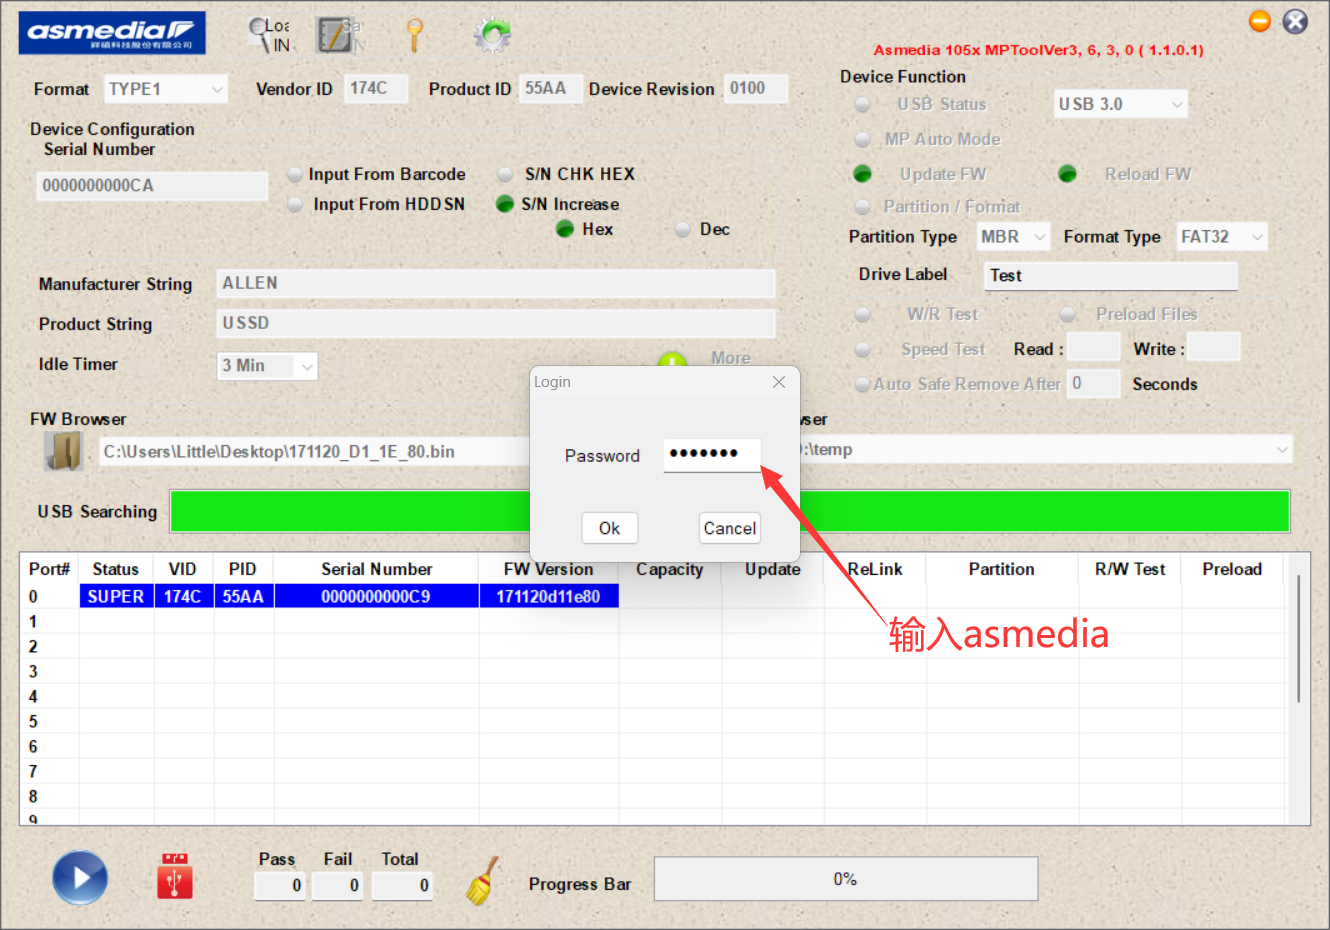Open the FW Browser folder icon
Viewport: 1330px width, 930px height.
[63, 451]
